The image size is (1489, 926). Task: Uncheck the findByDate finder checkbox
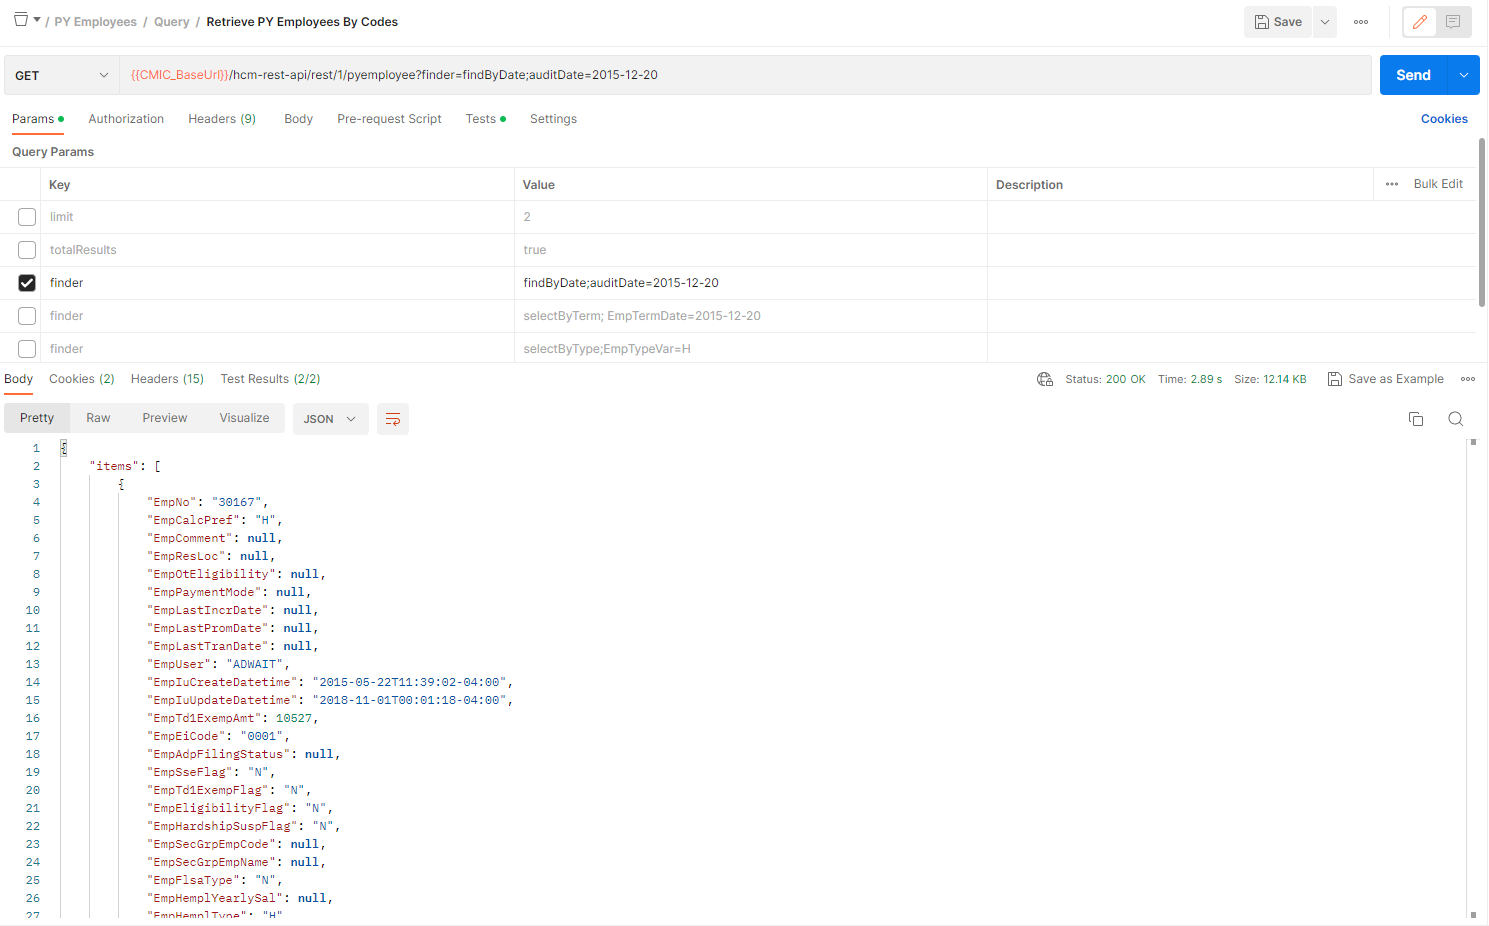pyautogui.click(x=27, y=283)
